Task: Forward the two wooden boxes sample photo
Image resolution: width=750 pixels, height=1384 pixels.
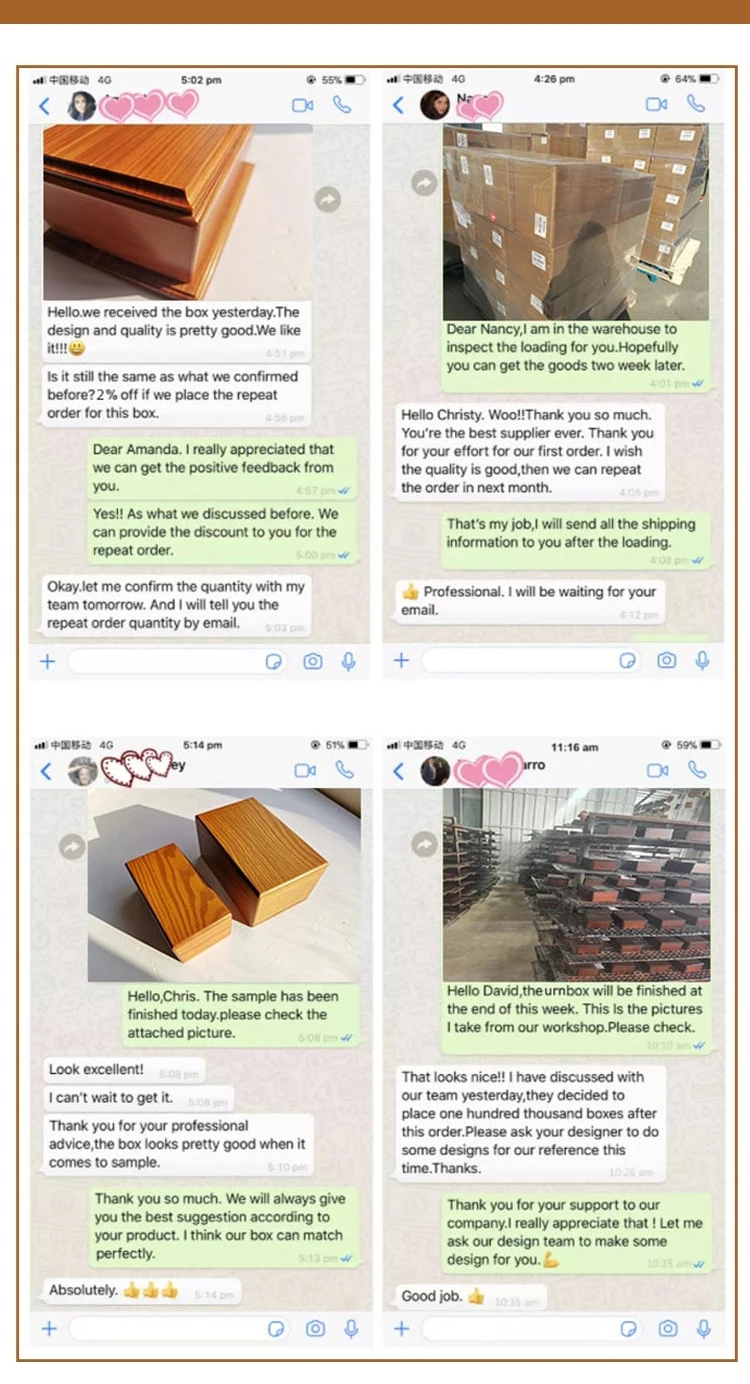Action: (71, 847)
